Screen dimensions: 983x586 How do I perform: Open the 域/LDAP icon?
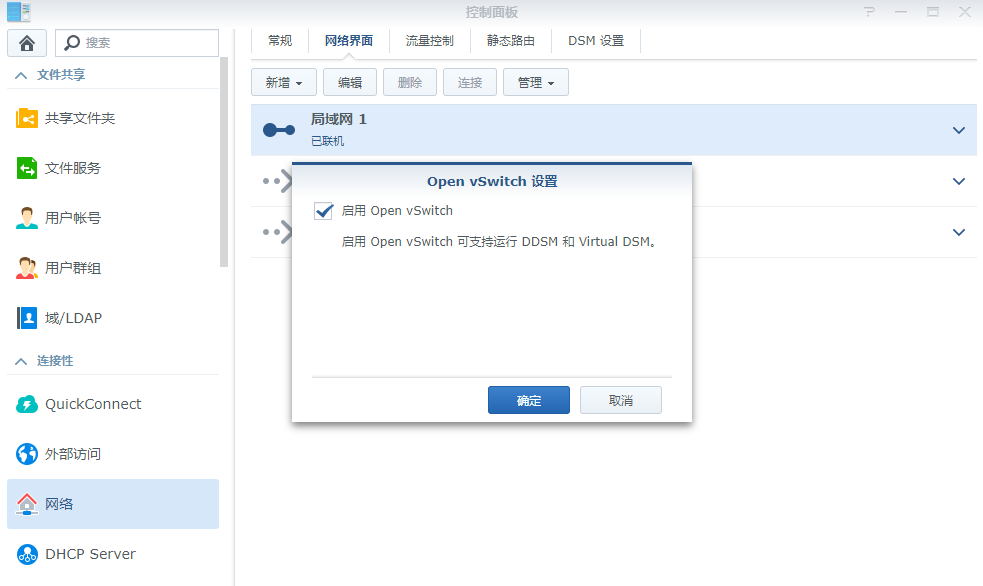(x=27, y=318)
